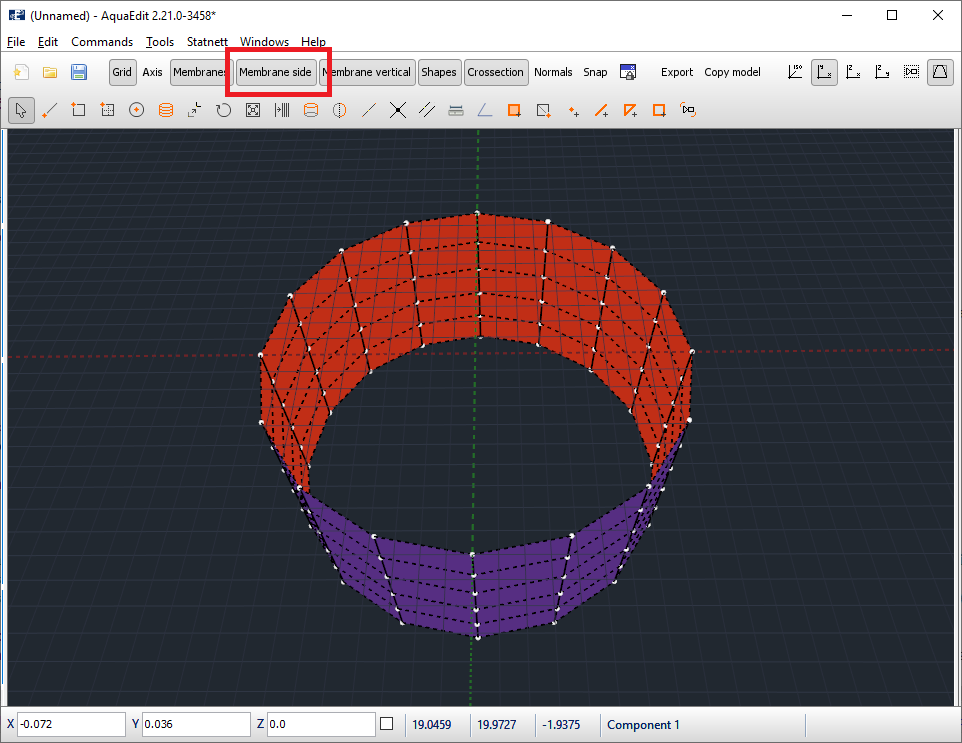Click the Y coordinate input field

pos(196,725)
